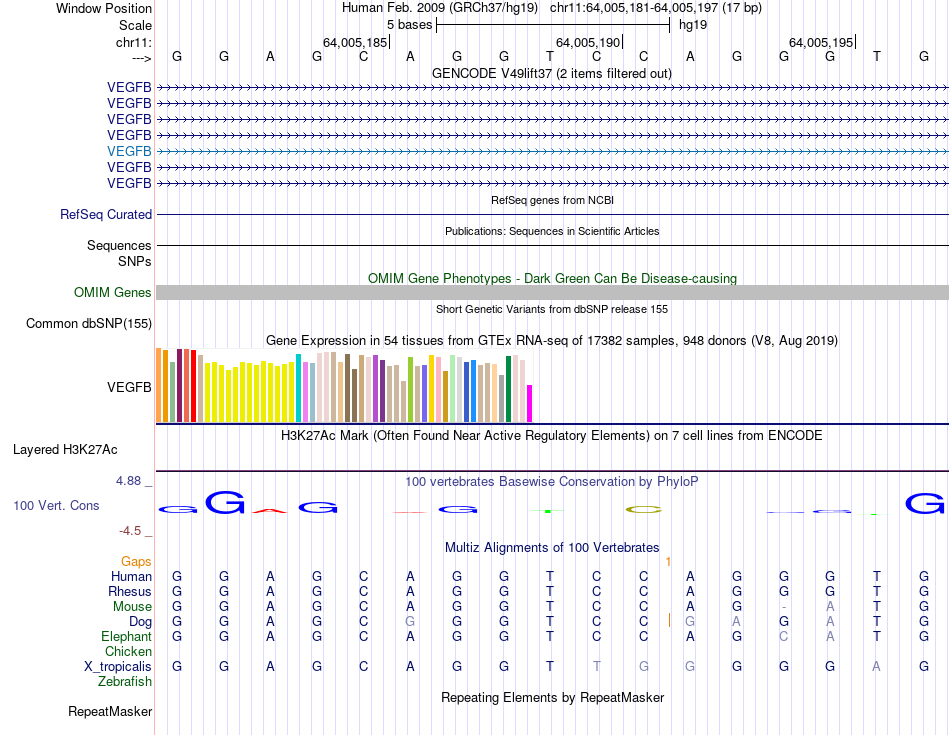Click the 64,005,190 coordinate on ruler
Image resolution: width=950 pixels, height=735 pixels.
click(588, 42)
